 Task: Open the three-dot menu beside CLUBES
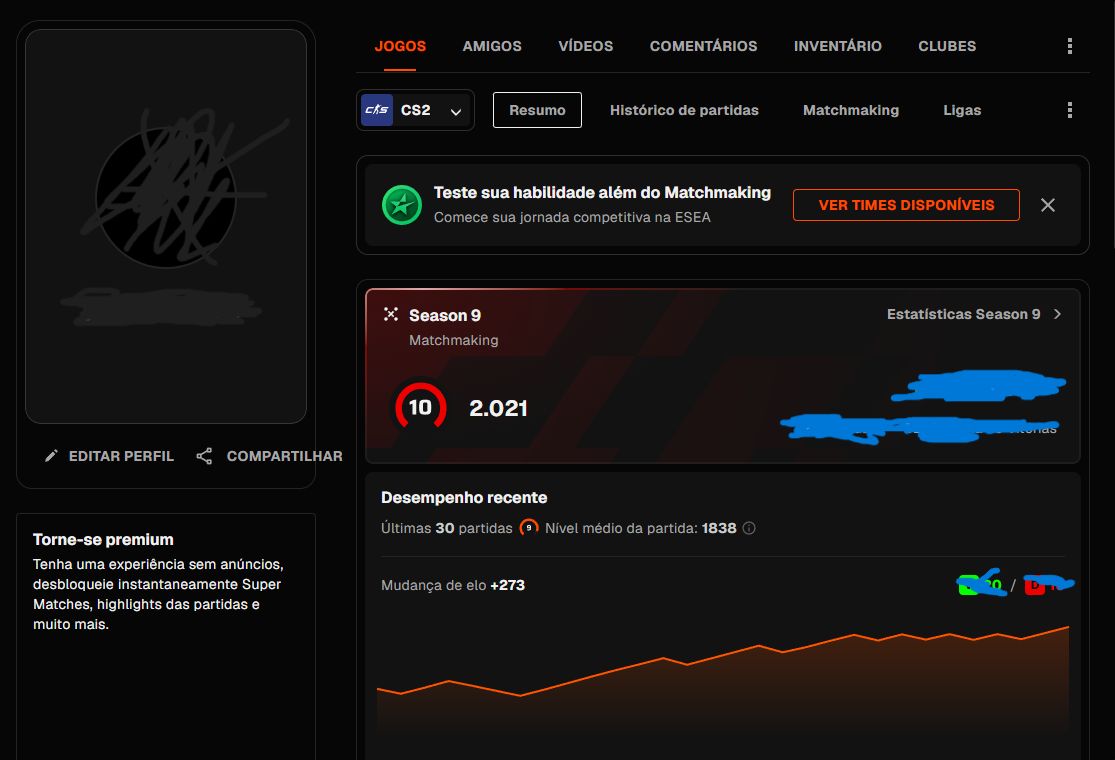coord(1069,46)
